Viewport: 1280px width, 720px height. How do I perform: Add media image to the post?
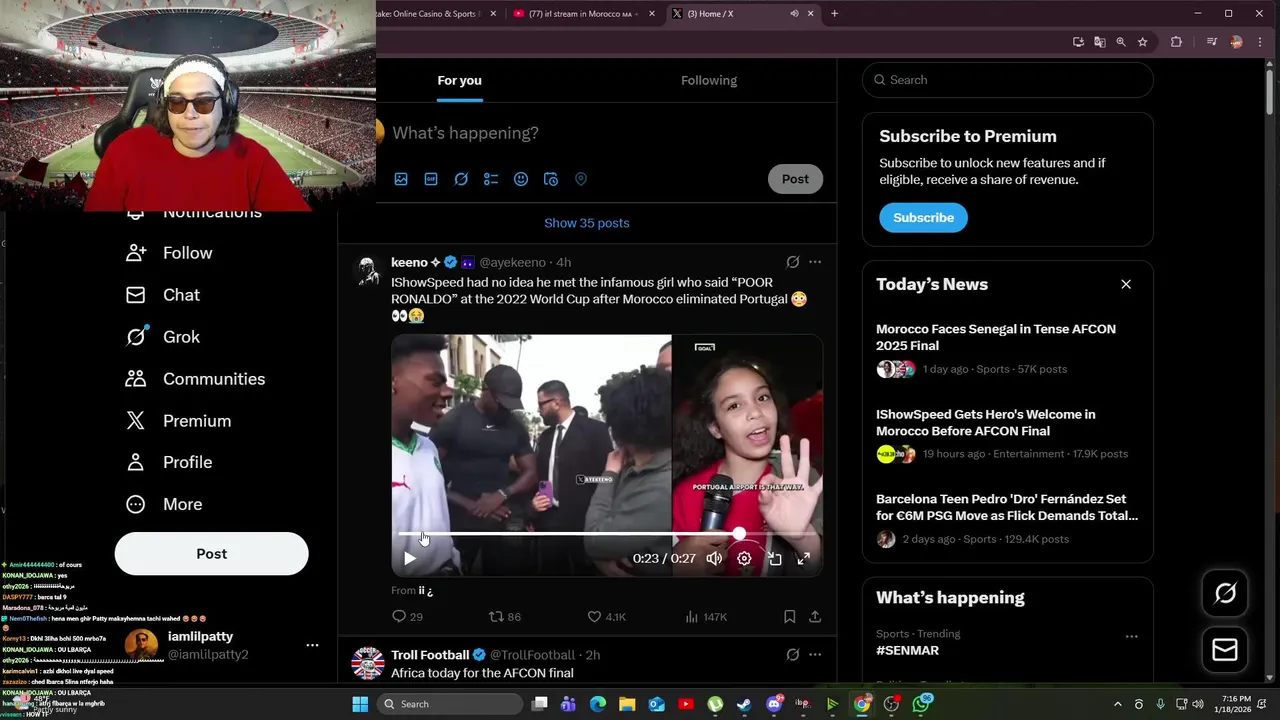coord(401,179)
